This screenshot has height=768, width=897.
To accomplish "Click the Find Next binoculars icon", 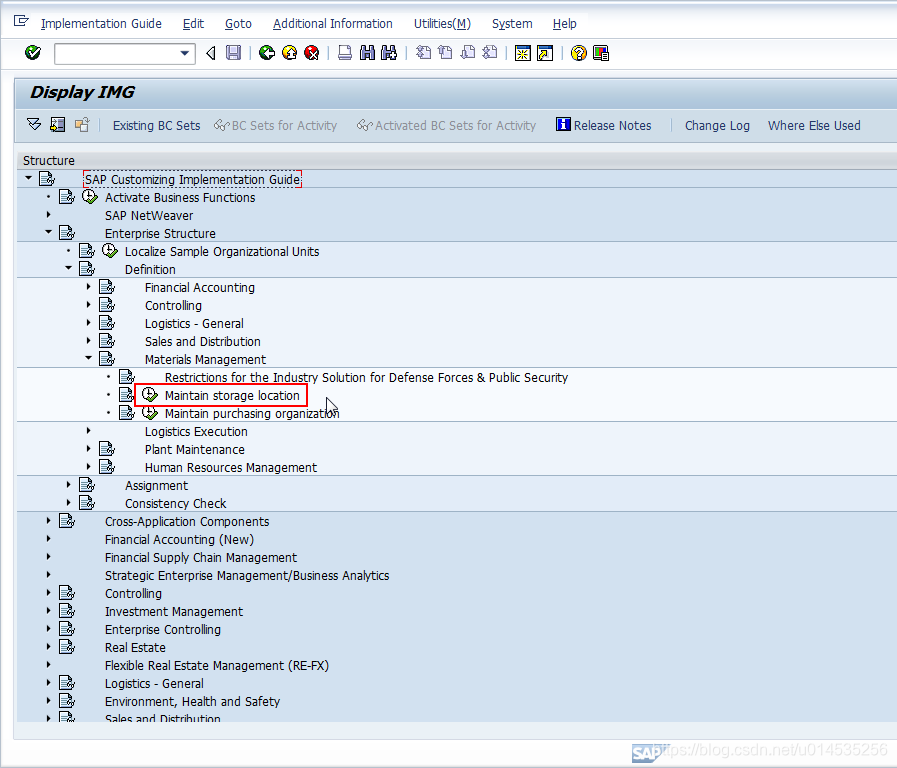I will click(x=389, y=53).
